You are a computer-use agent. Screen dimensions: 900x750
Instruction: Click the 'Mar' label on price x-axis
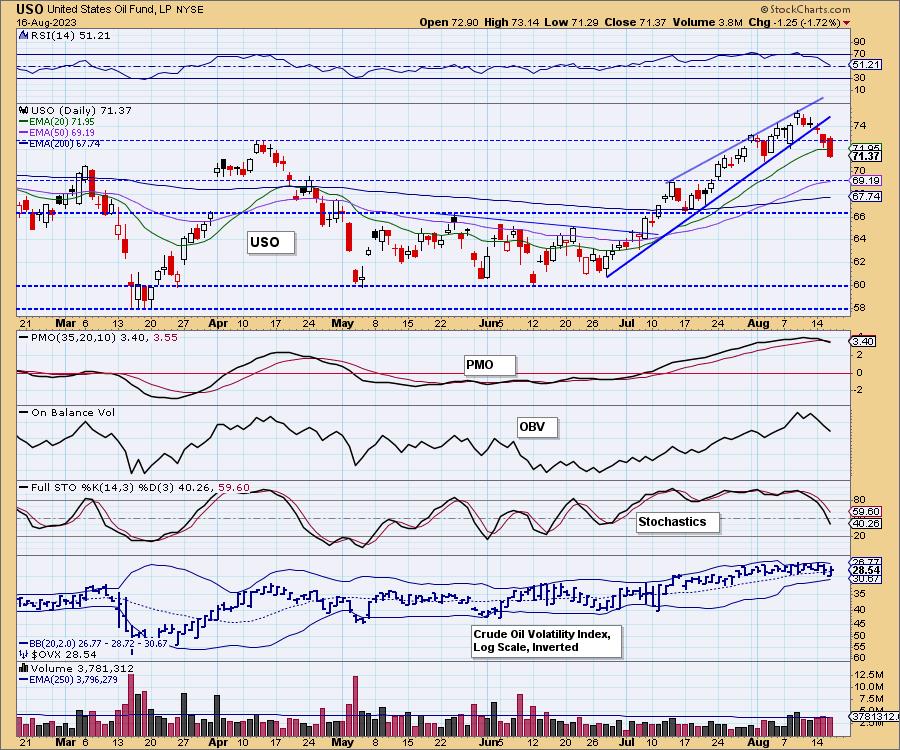pos(65,324)
